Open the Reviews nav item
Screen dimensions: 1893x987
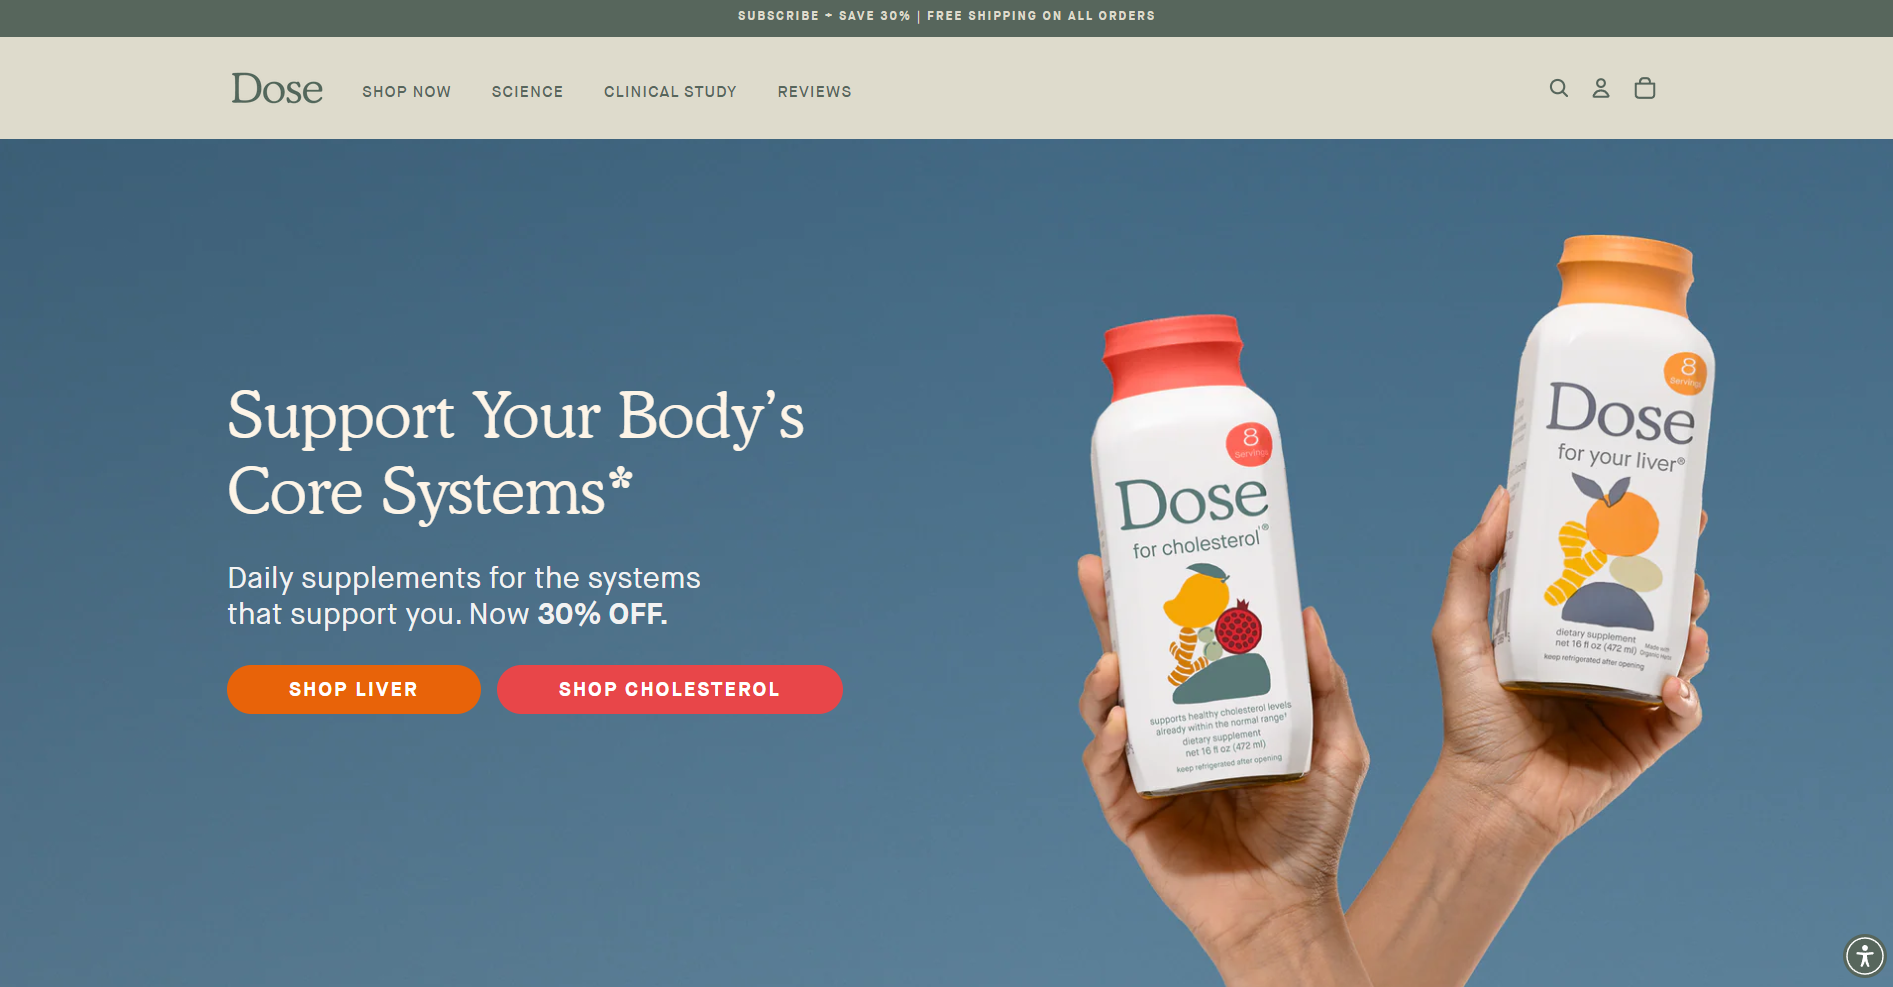tap(814, 91)
